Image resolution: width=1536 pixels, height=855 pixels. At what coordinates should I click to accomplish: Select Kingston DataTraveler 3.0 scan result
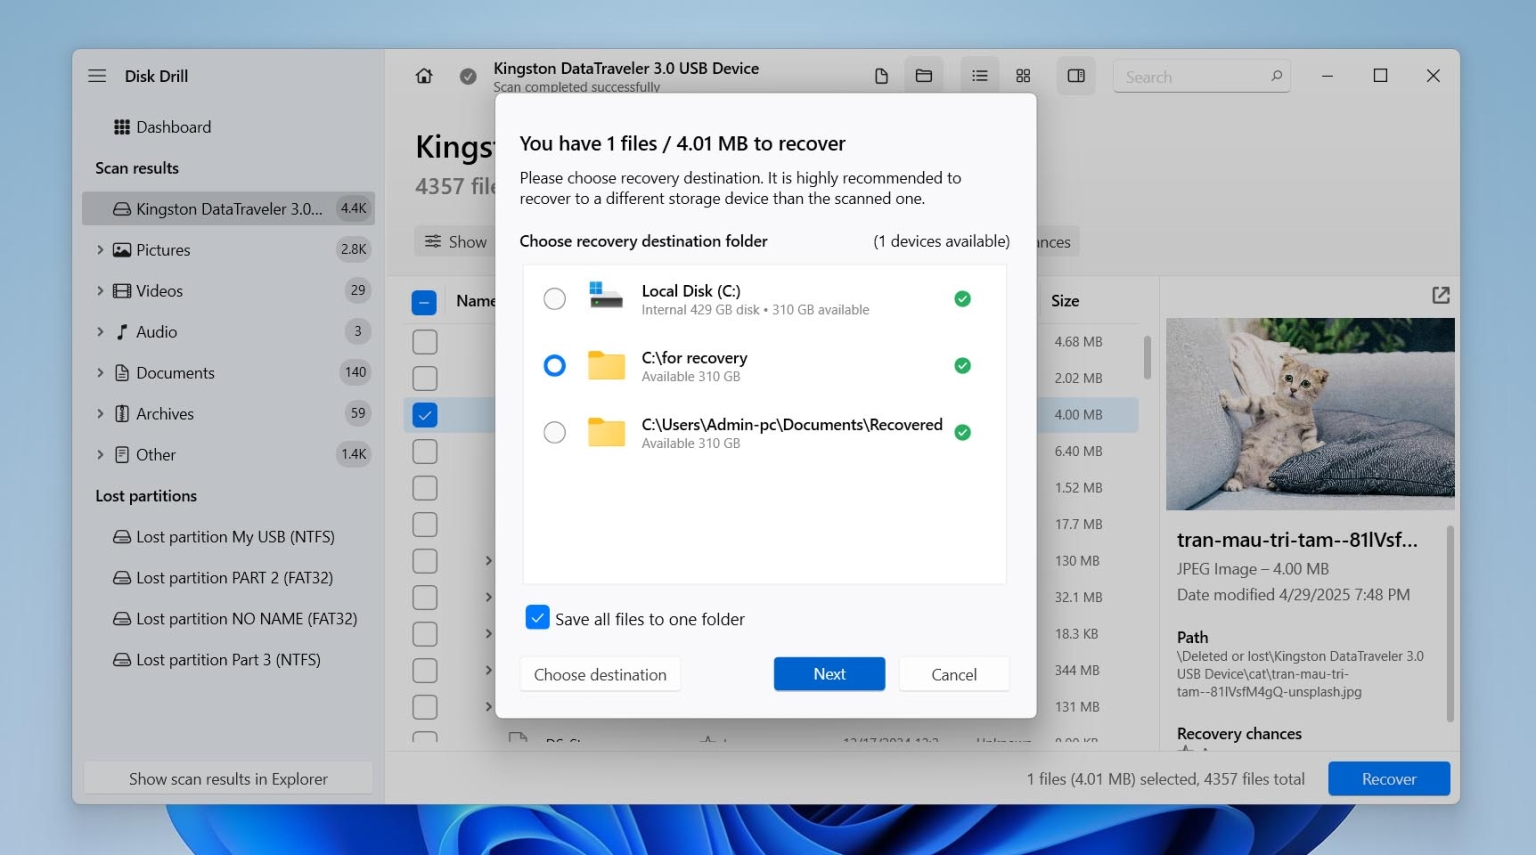pyautogui.click(x=228, y=209)
